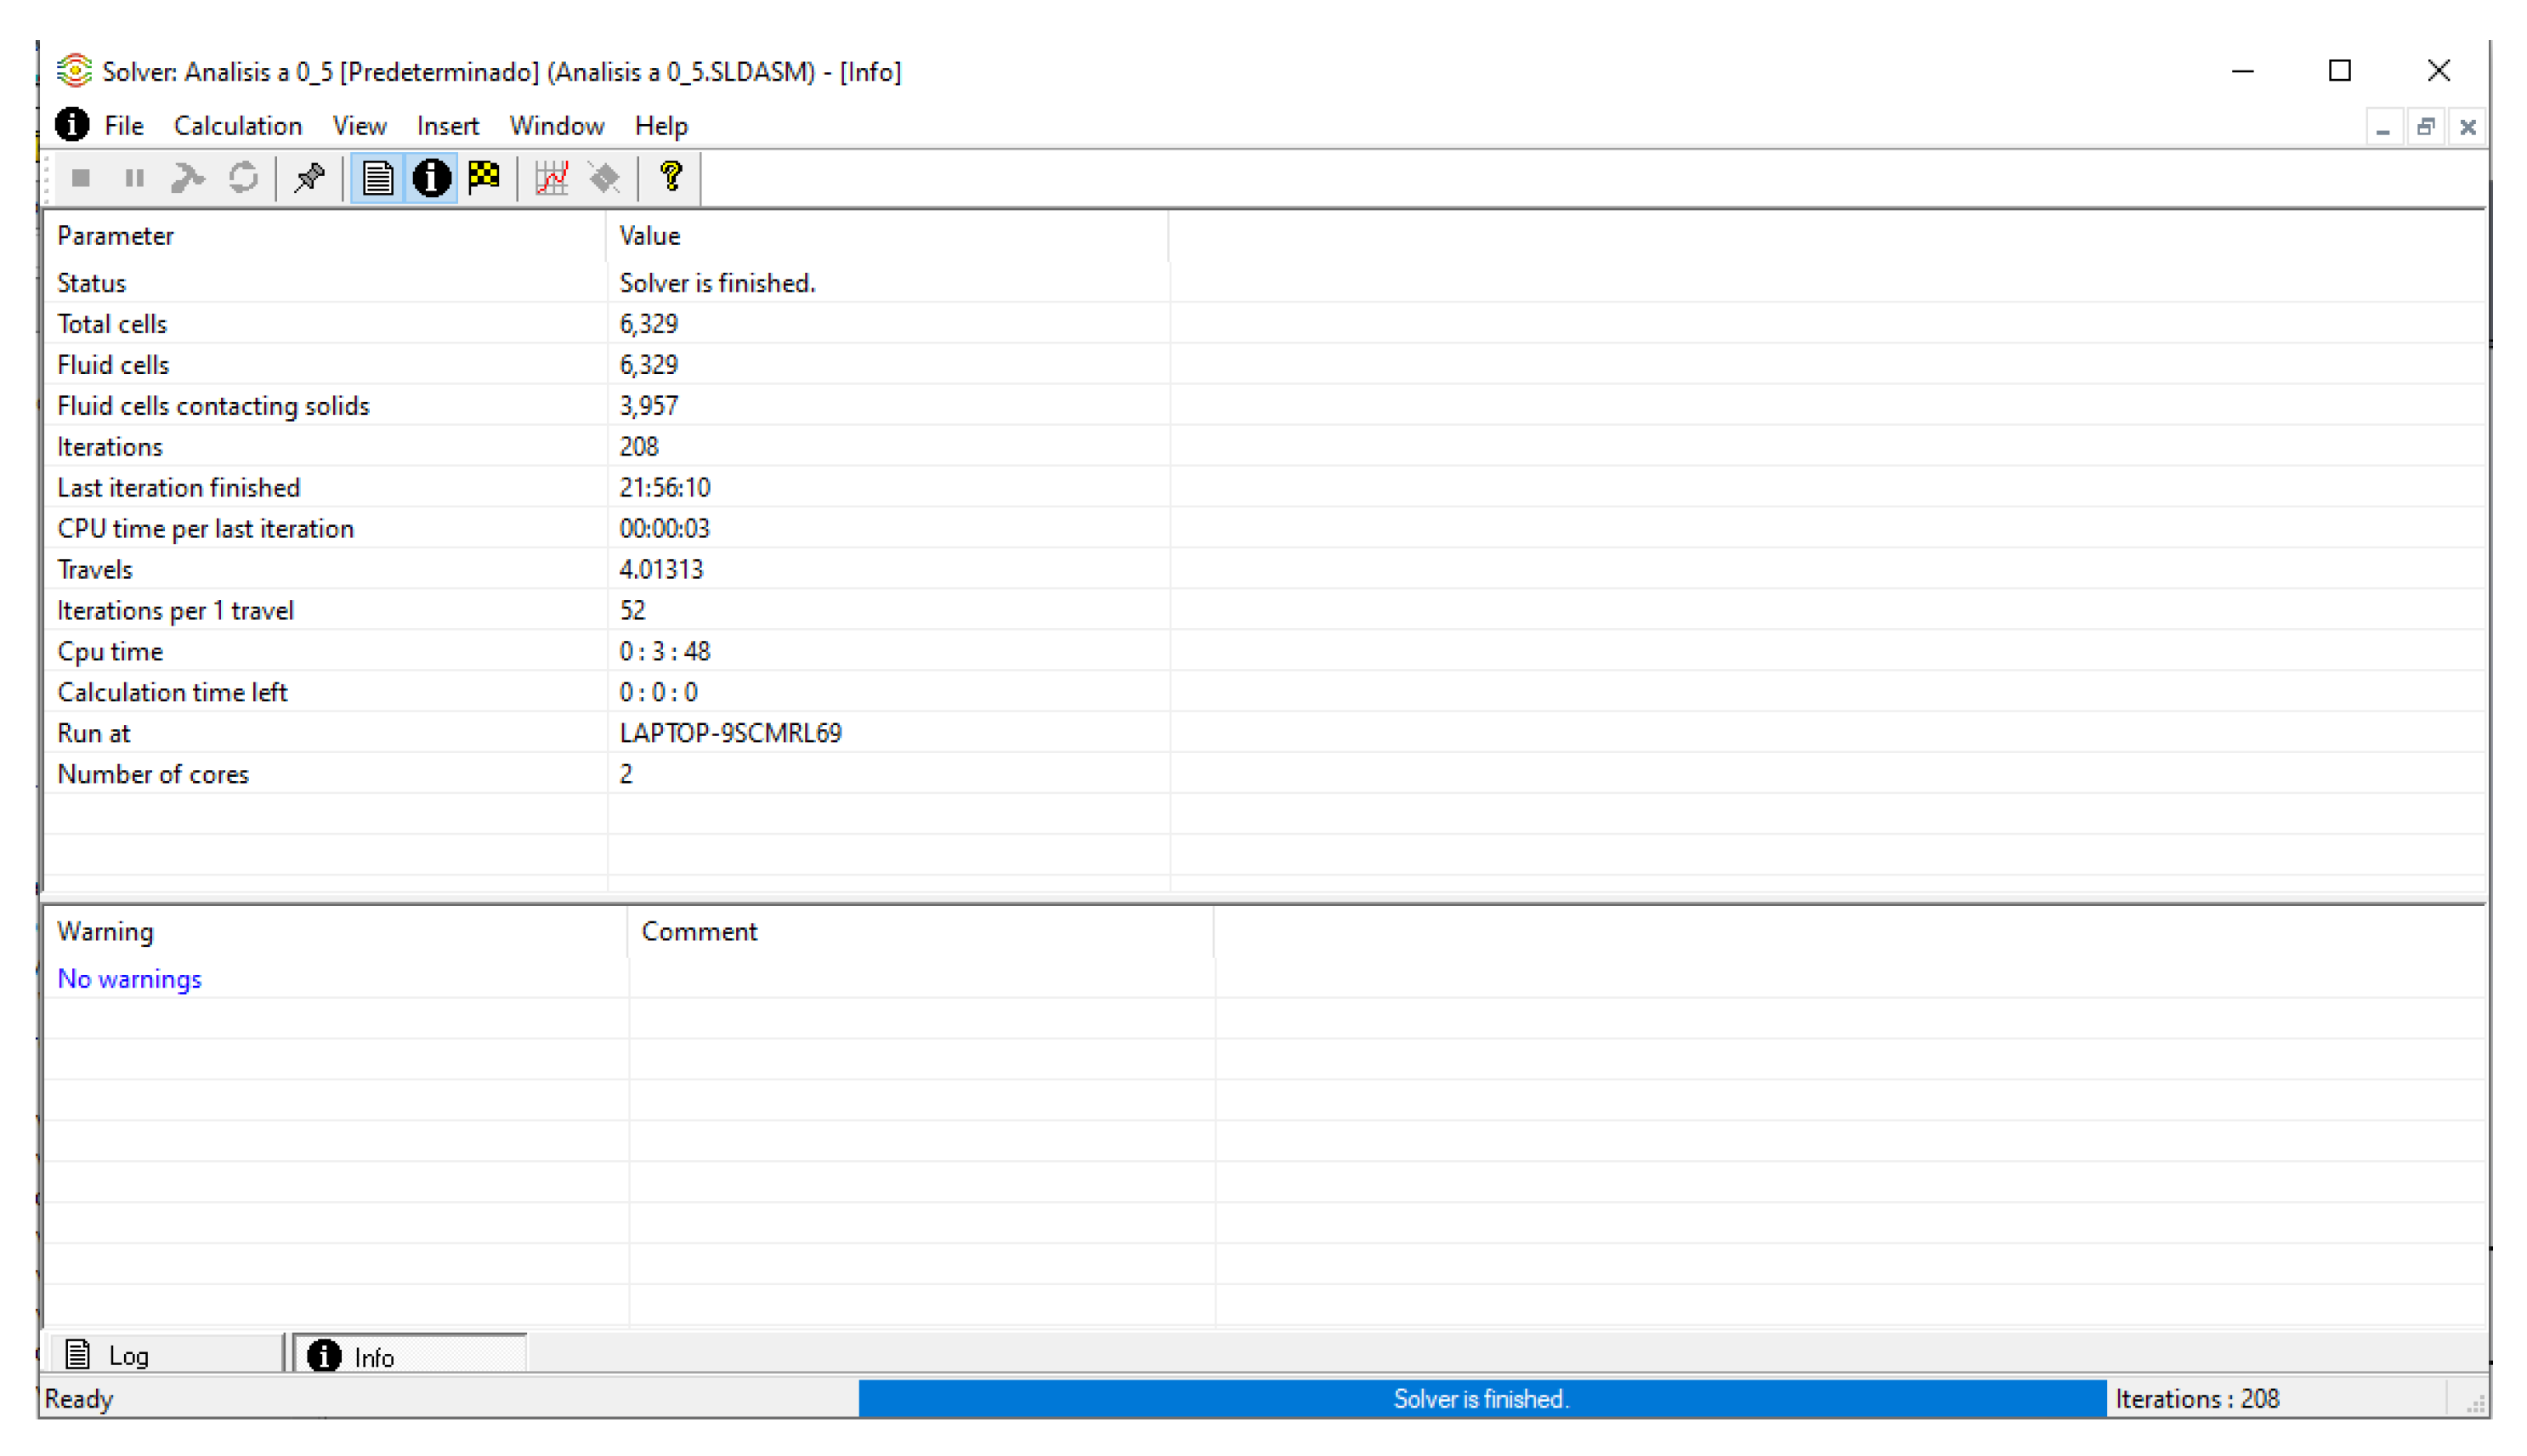This screenshot has width=2527, height=1456.
Task: Select the Info tab at bottom
Action: 373,1357
